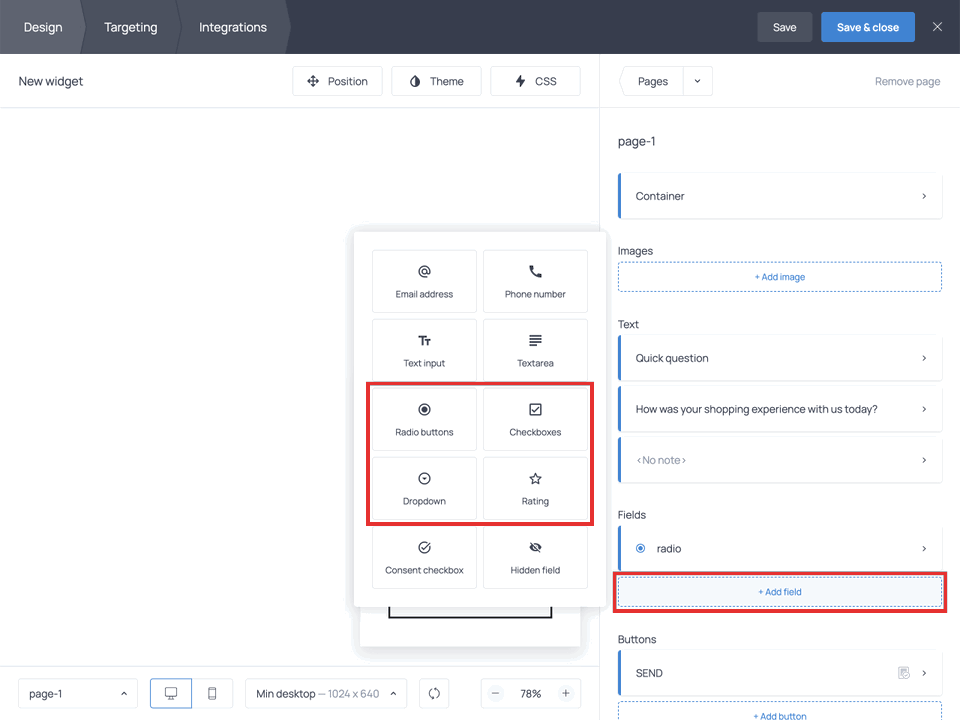Click the Save & close button
The height and width of the screenshot is (720, 960).
point(867,27)
